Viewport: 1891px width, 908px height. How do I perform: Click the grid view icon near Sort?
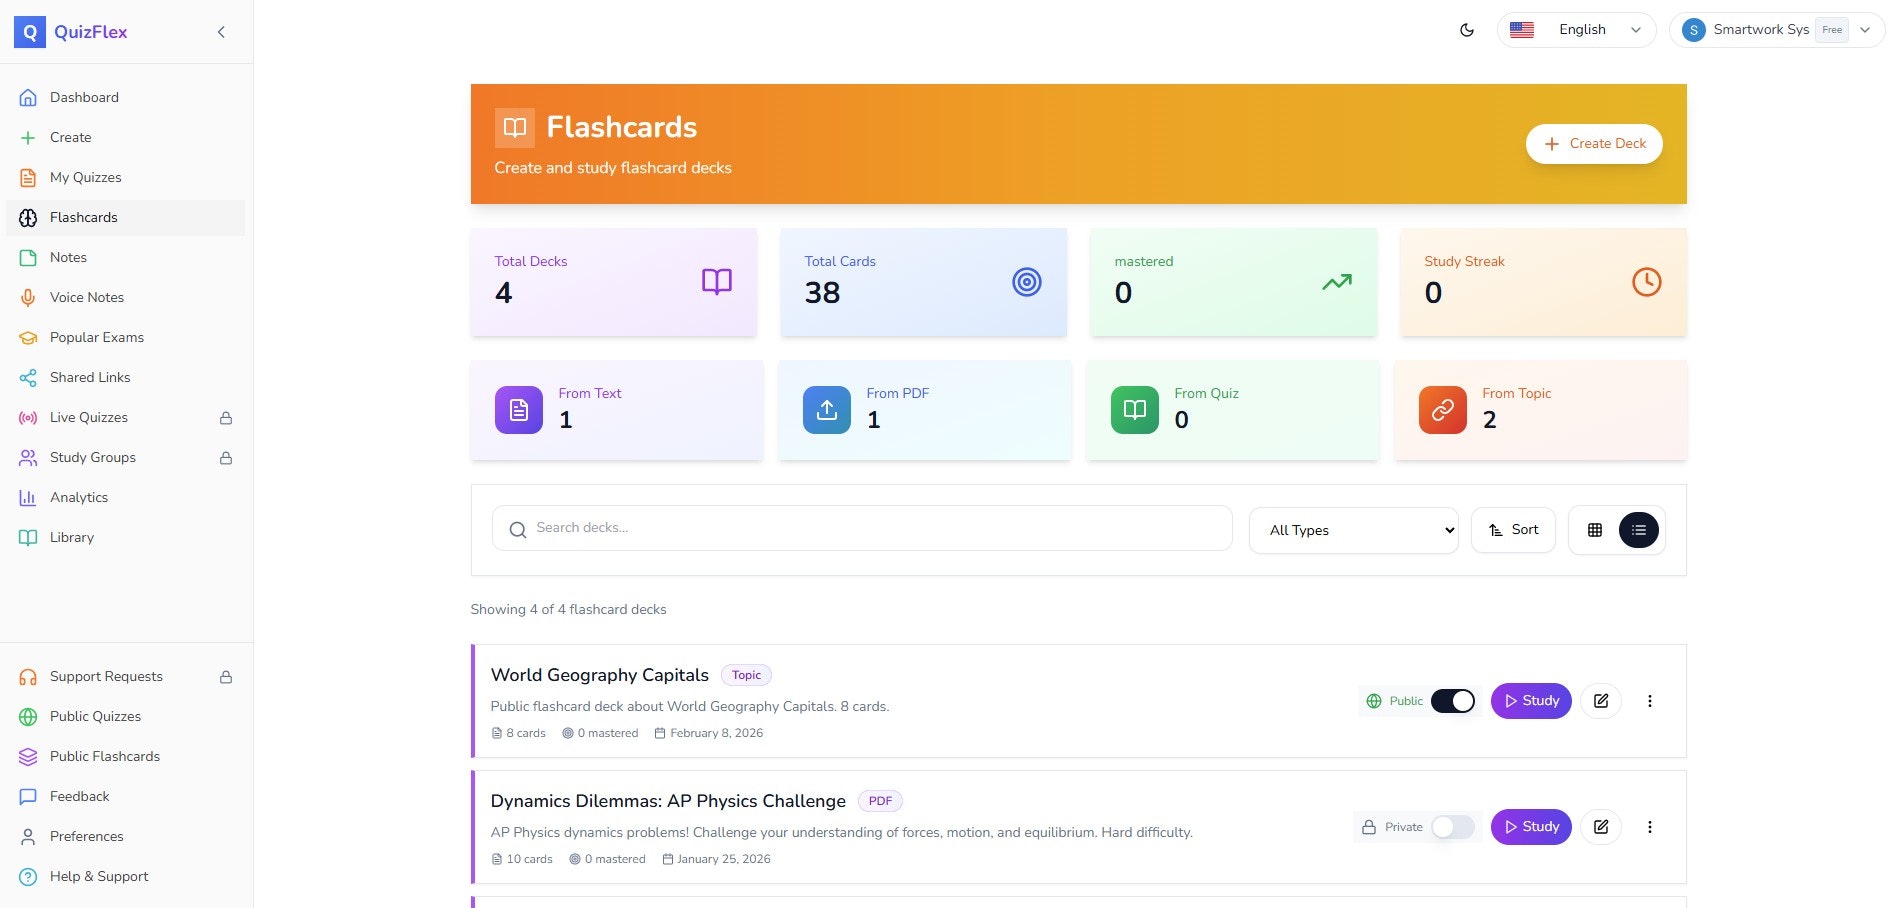point(1594,529)
